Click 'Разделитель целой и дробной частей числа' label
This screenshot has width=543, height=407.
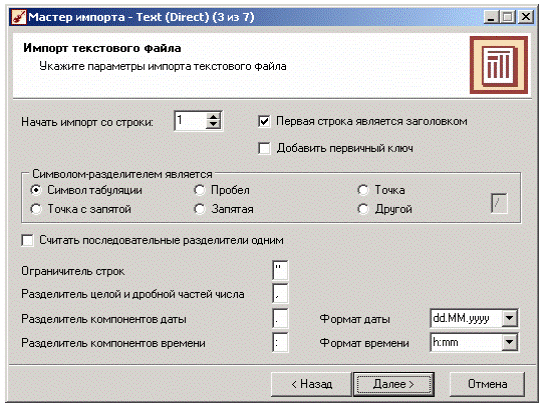133,294
